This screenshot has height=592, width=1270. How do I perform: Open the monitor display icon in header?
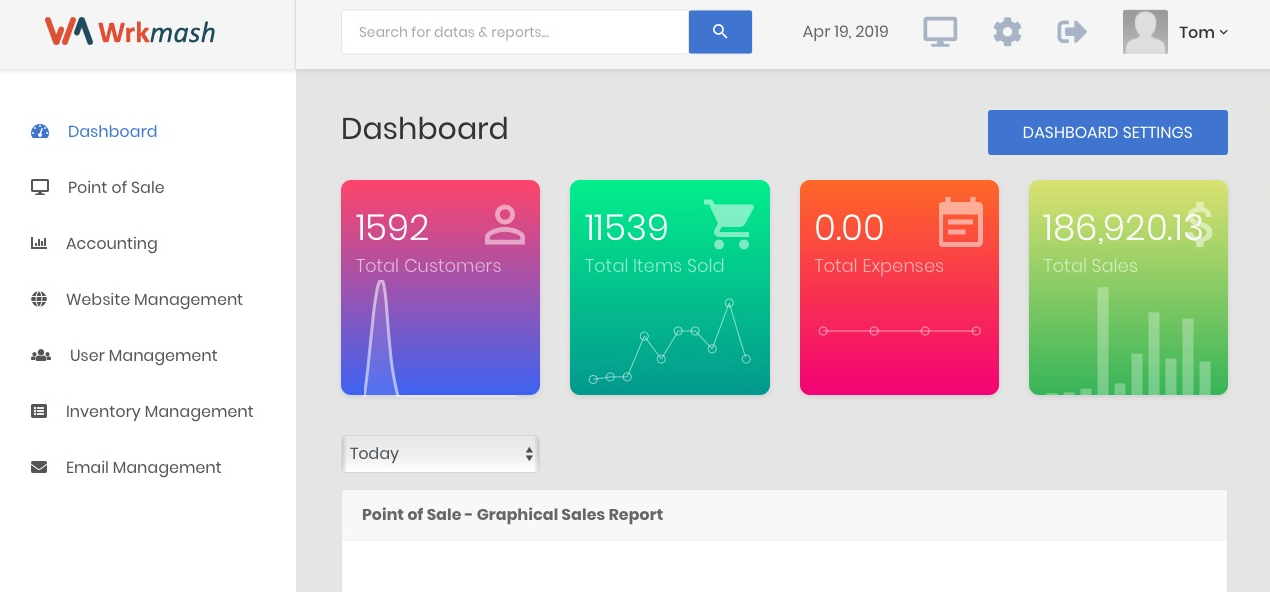pos(939,32)
